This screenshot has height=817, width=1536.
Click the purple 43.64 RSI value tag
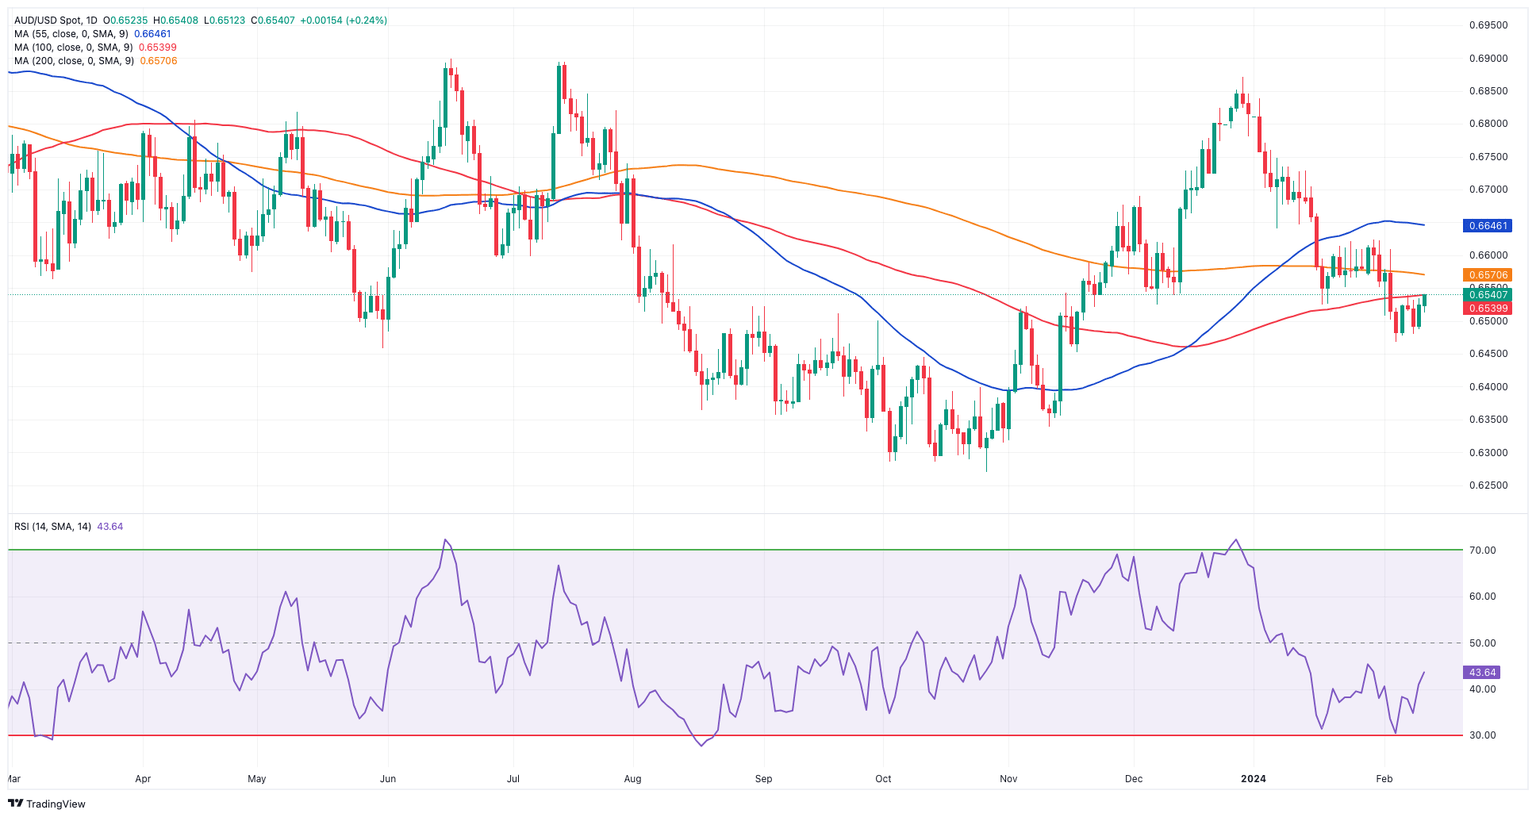click(x=1481, y=673)
